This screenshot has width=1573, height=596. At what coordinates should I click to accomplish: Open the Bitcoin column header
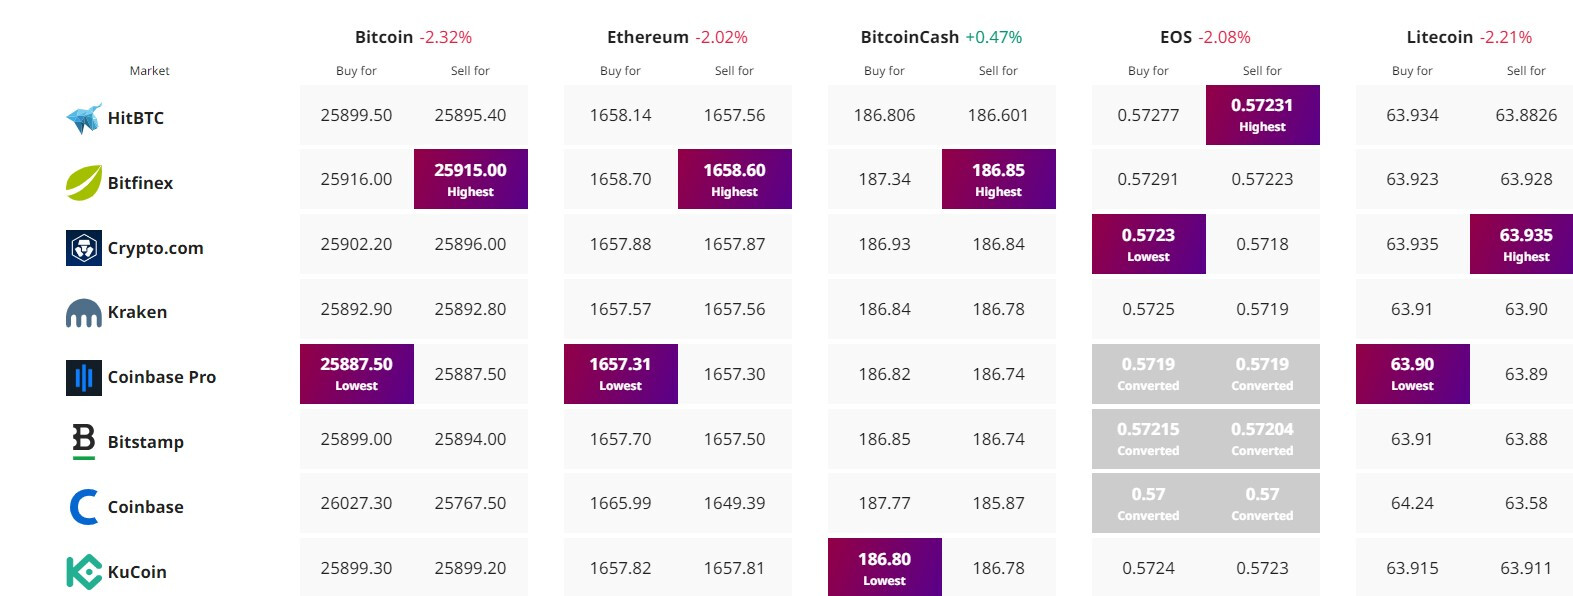(x=384, y=37)
